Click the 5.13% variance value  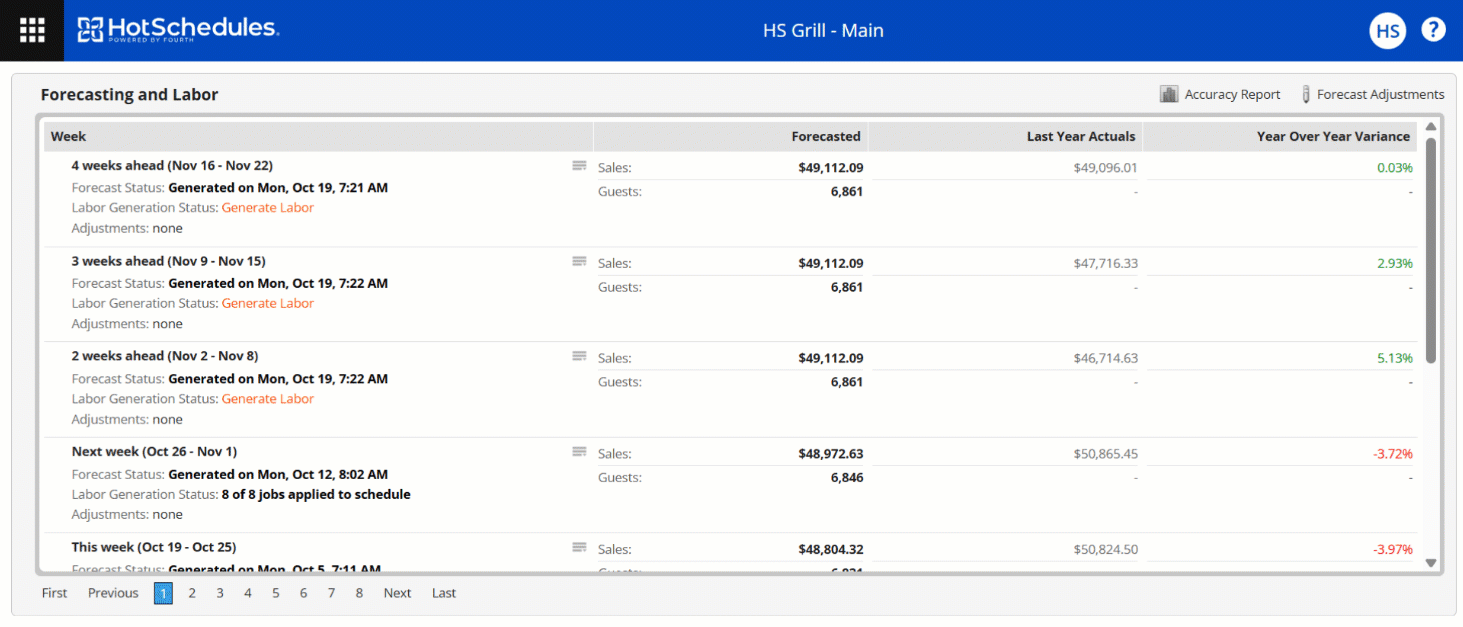(1394, 358)
